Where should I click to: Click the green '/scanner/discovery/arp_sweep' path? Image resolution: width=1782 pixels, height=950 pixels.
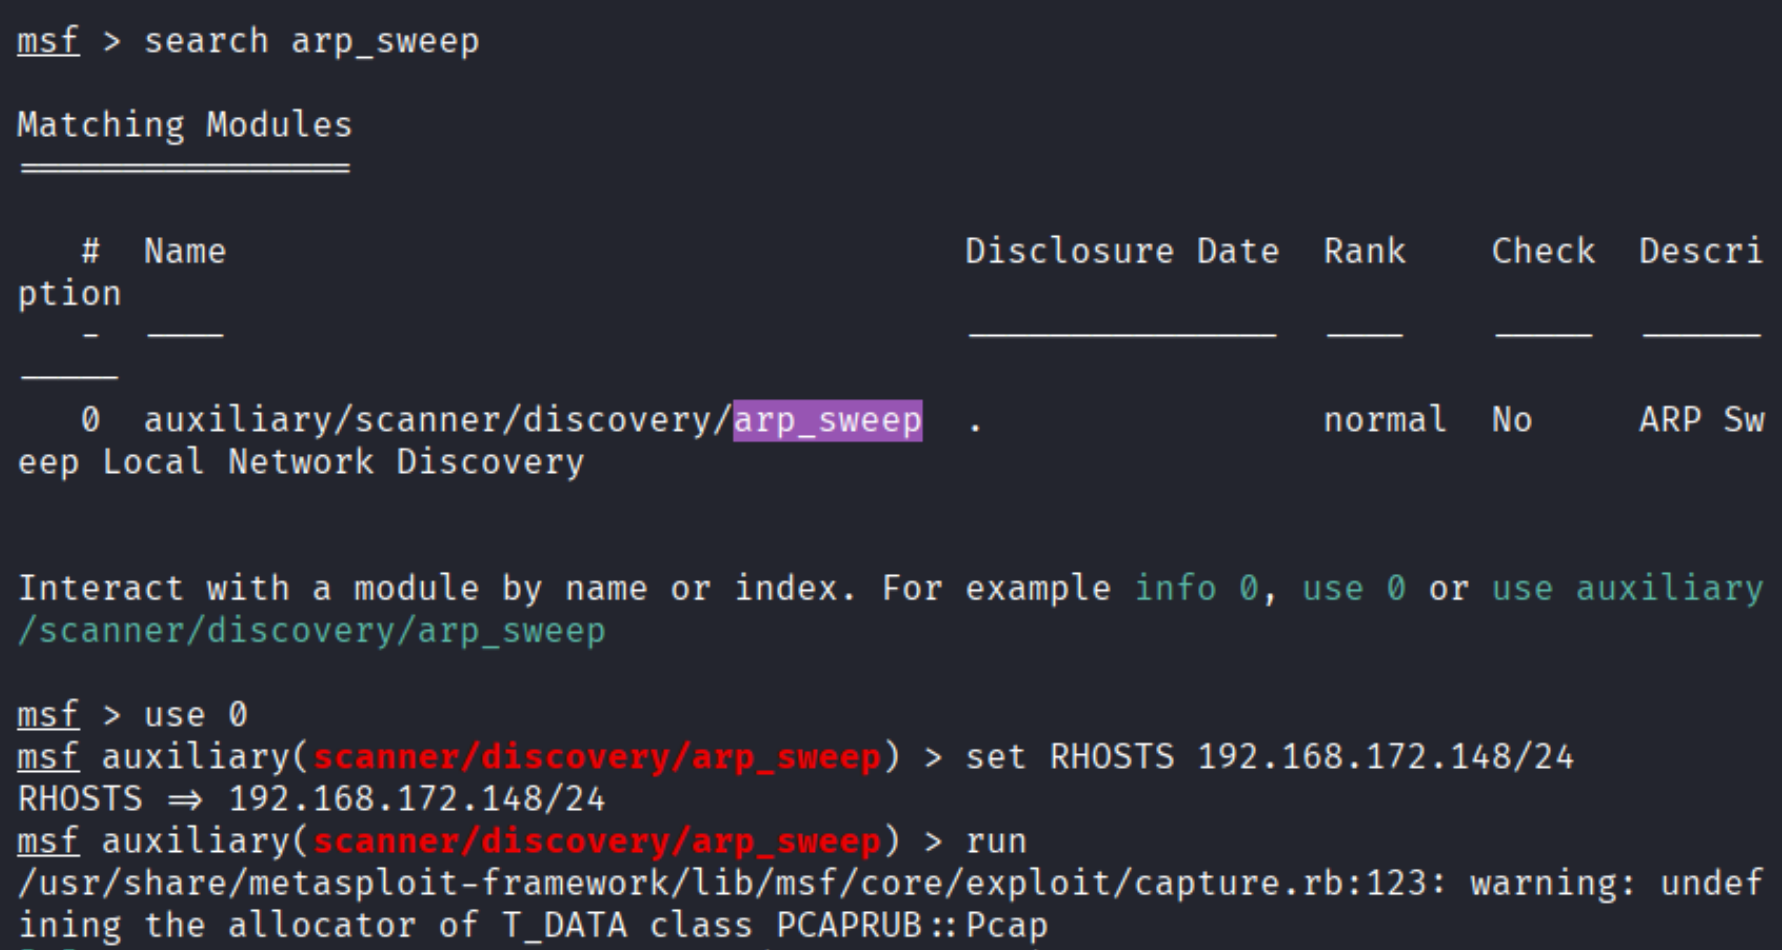pos(312,631)
